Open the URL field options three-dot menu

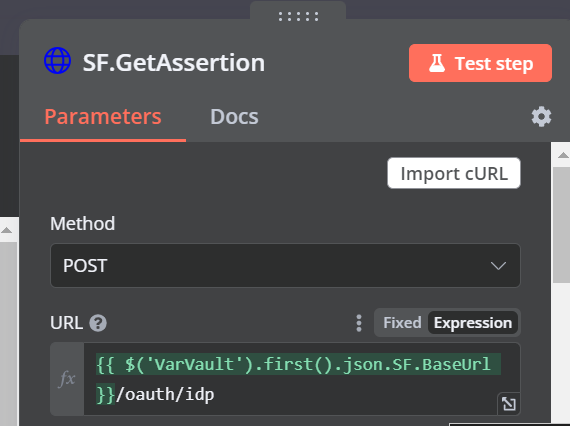click(x=359, y=323)
